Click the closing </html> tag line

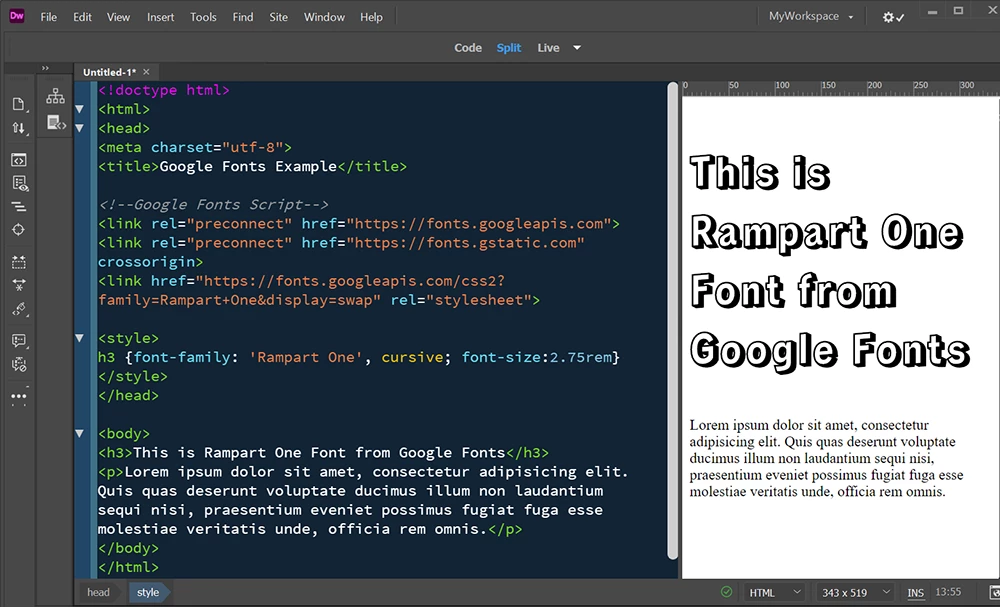click(x=128, y=567)
